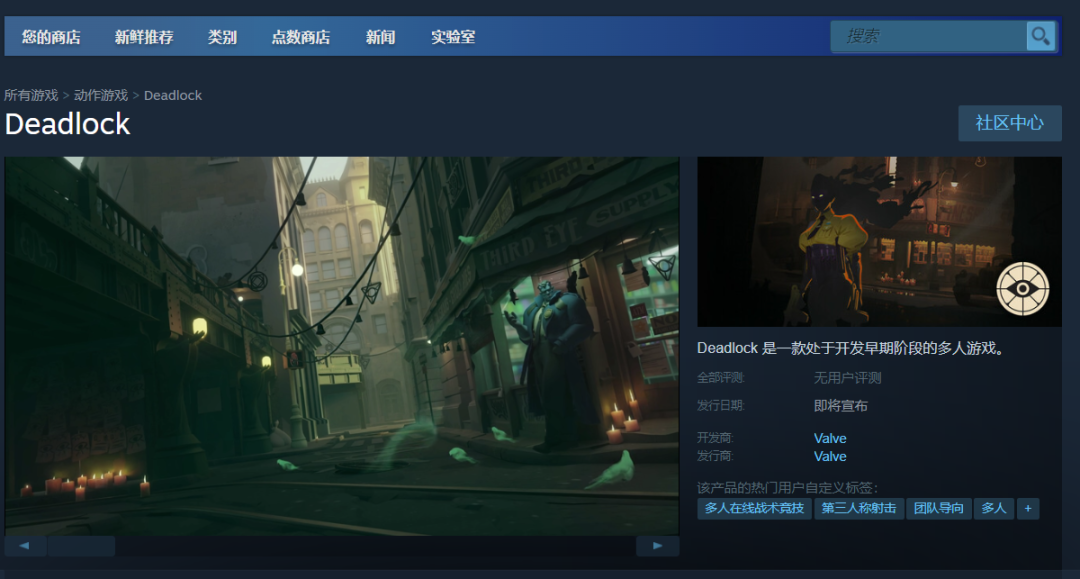Open 点数商店 tab

coord(301,37)
